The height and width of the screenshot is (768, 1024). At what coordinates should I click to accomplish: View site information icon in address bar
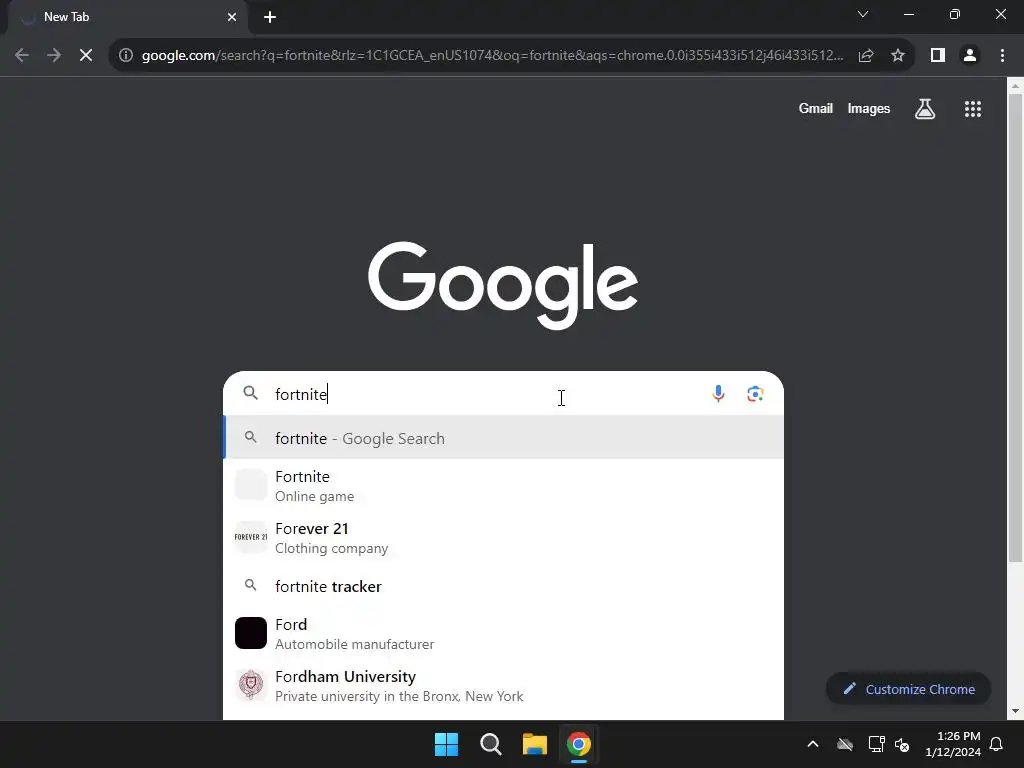(x=126, y=56)
